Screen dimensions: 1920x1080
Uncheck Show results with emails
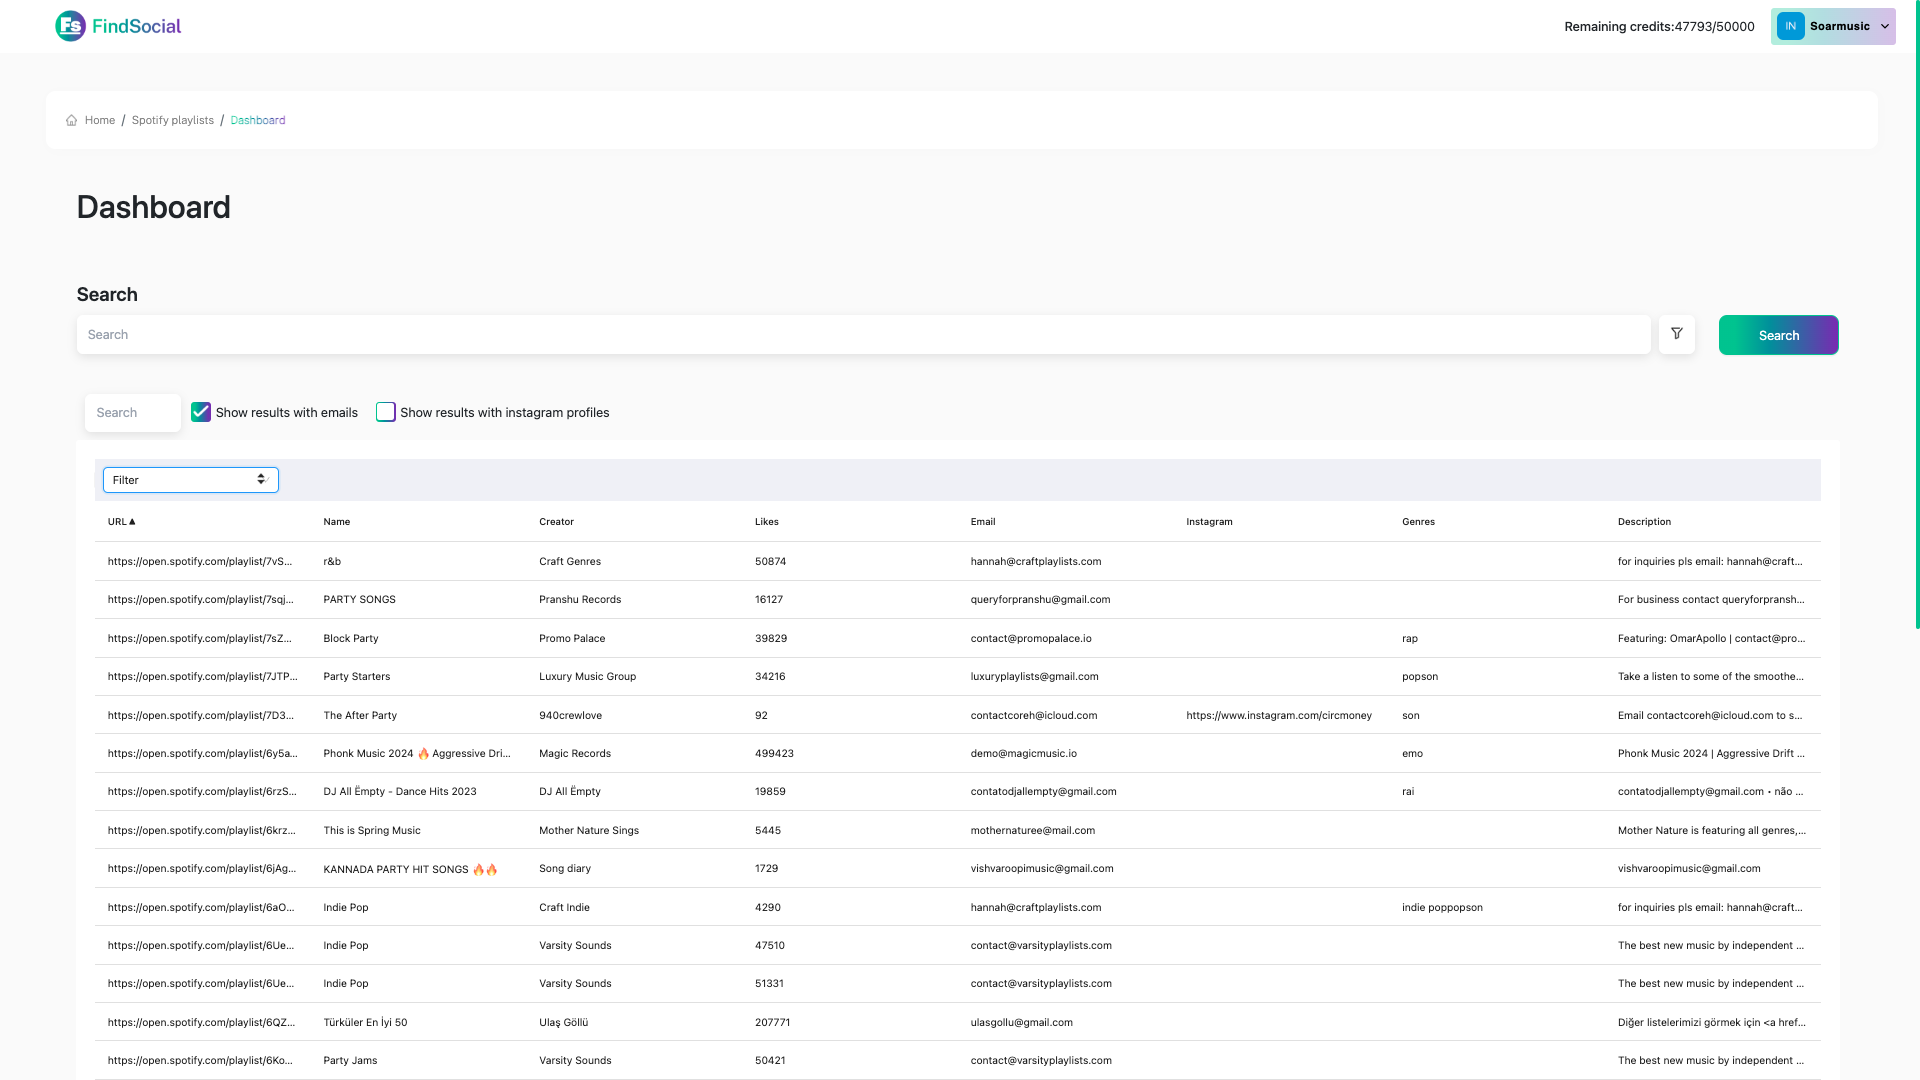coord(201,412)
